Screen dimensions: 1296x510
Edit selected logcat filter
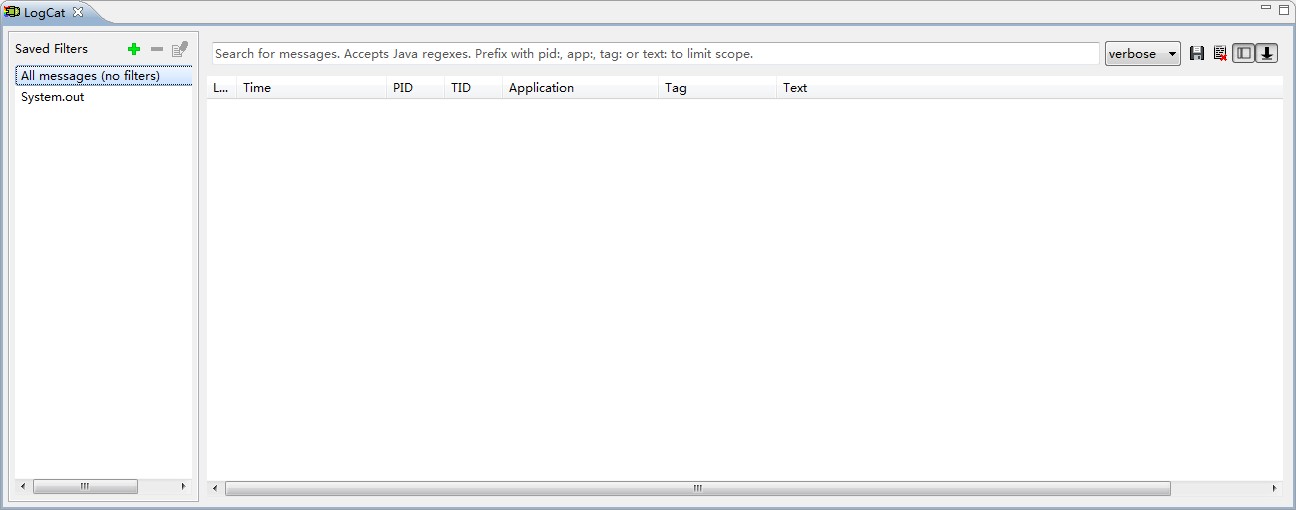(180, 49)
